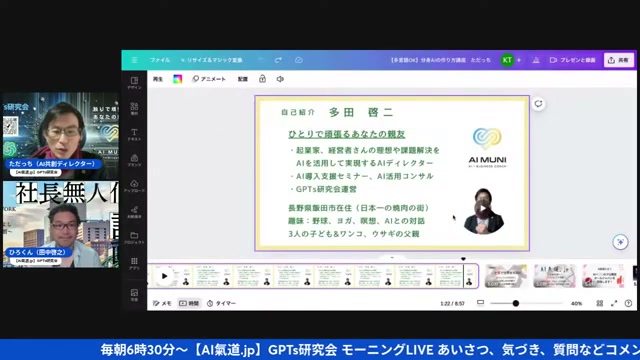Select the heading 多田 啓二 on the slide

[361, 112]
